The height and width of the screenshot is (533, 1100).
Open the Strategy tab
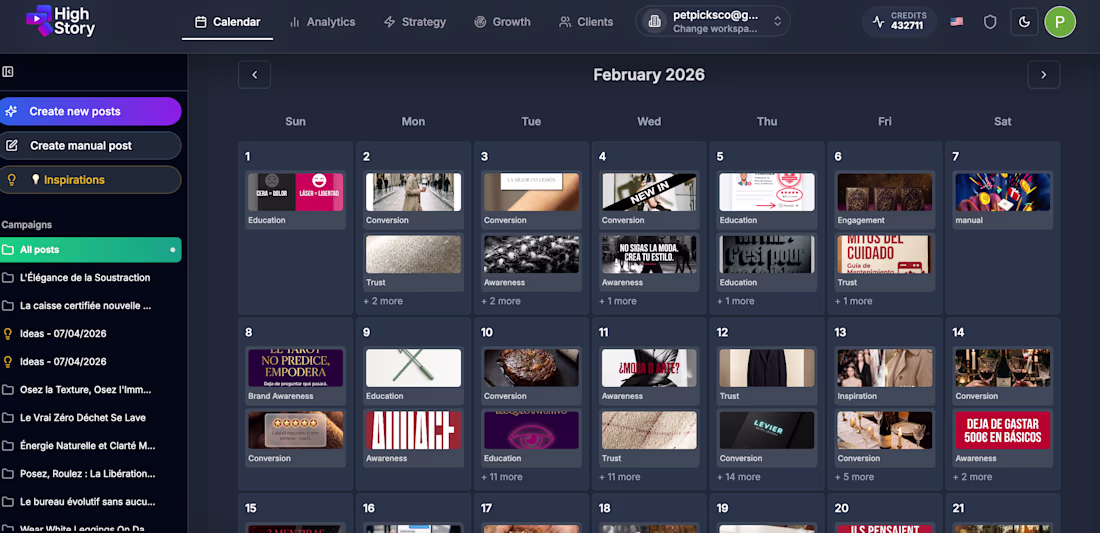(x=415, y=22)
